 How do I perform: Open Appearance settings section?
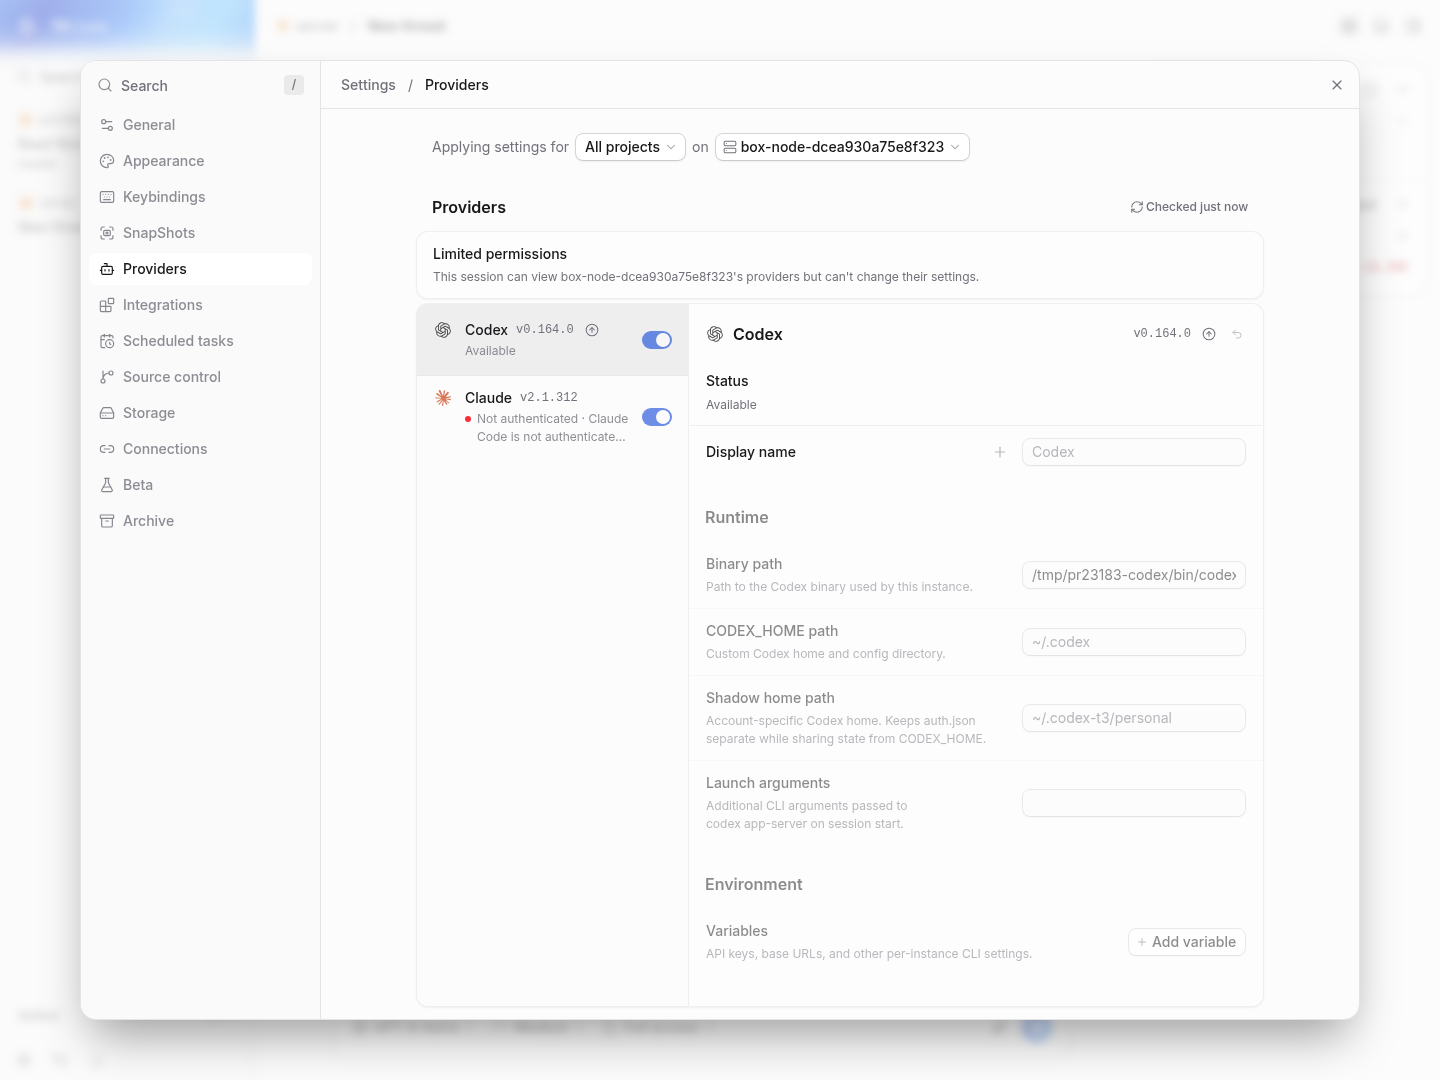(x=200, y=161)
